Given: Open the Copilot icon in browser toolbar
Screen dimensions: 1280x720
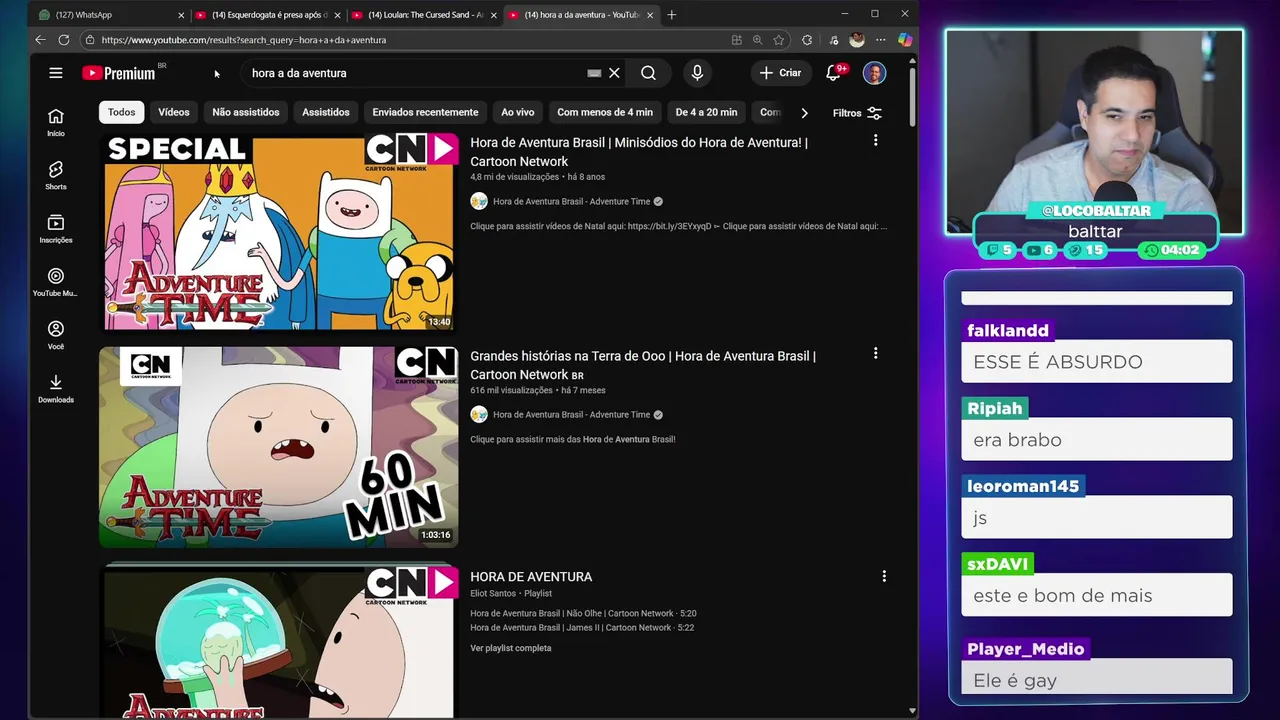Looking at the screenshot, I should click(905, 40).
